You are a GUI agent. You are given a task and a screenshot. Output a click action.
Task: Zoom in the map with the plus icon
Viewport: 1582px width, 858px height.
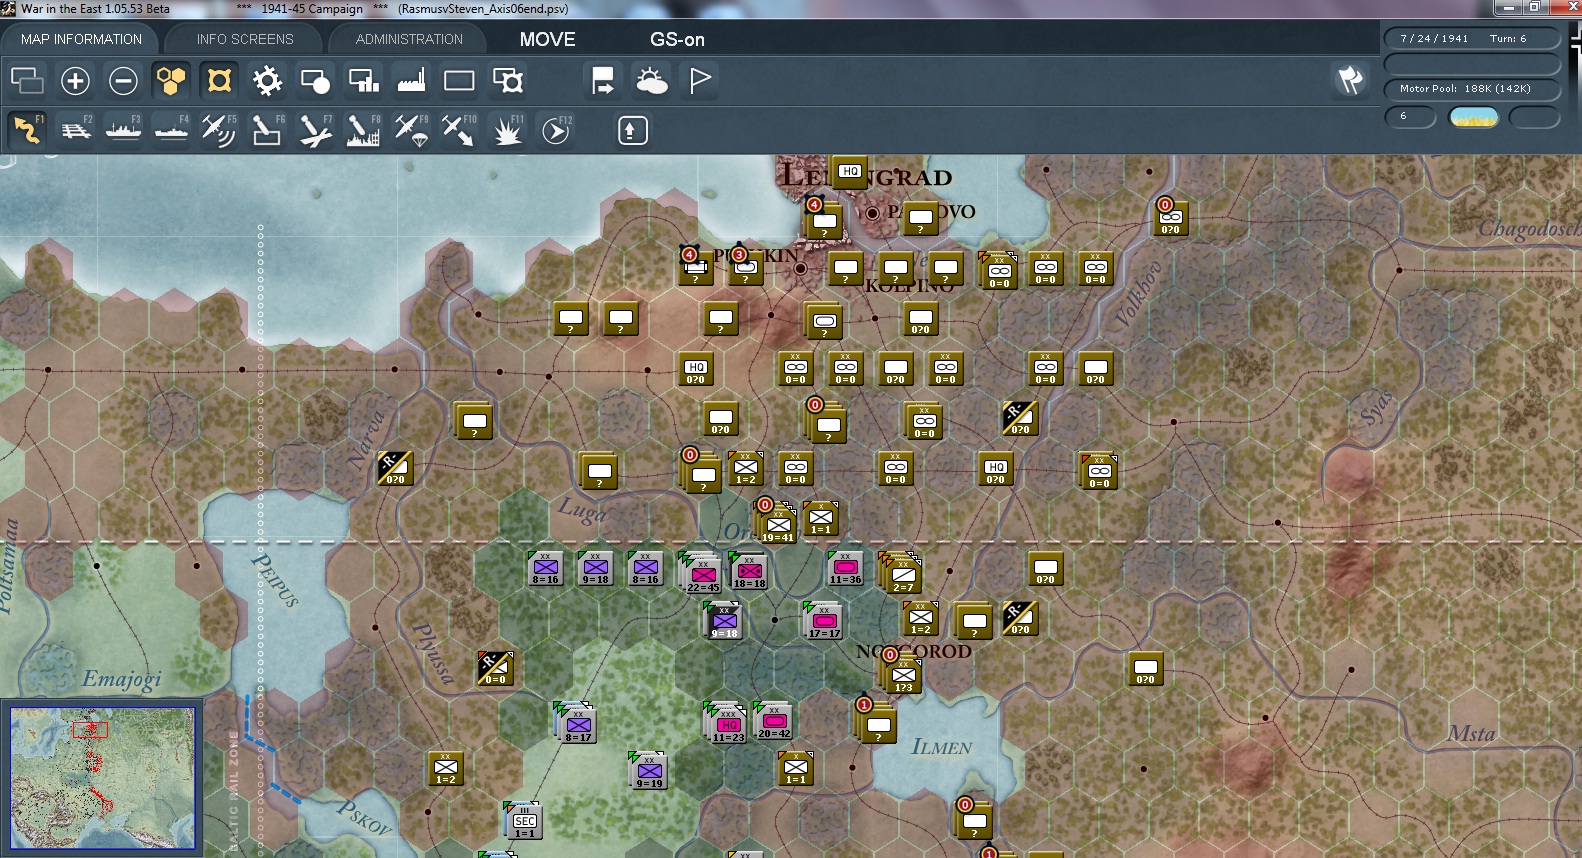[75, 80]
